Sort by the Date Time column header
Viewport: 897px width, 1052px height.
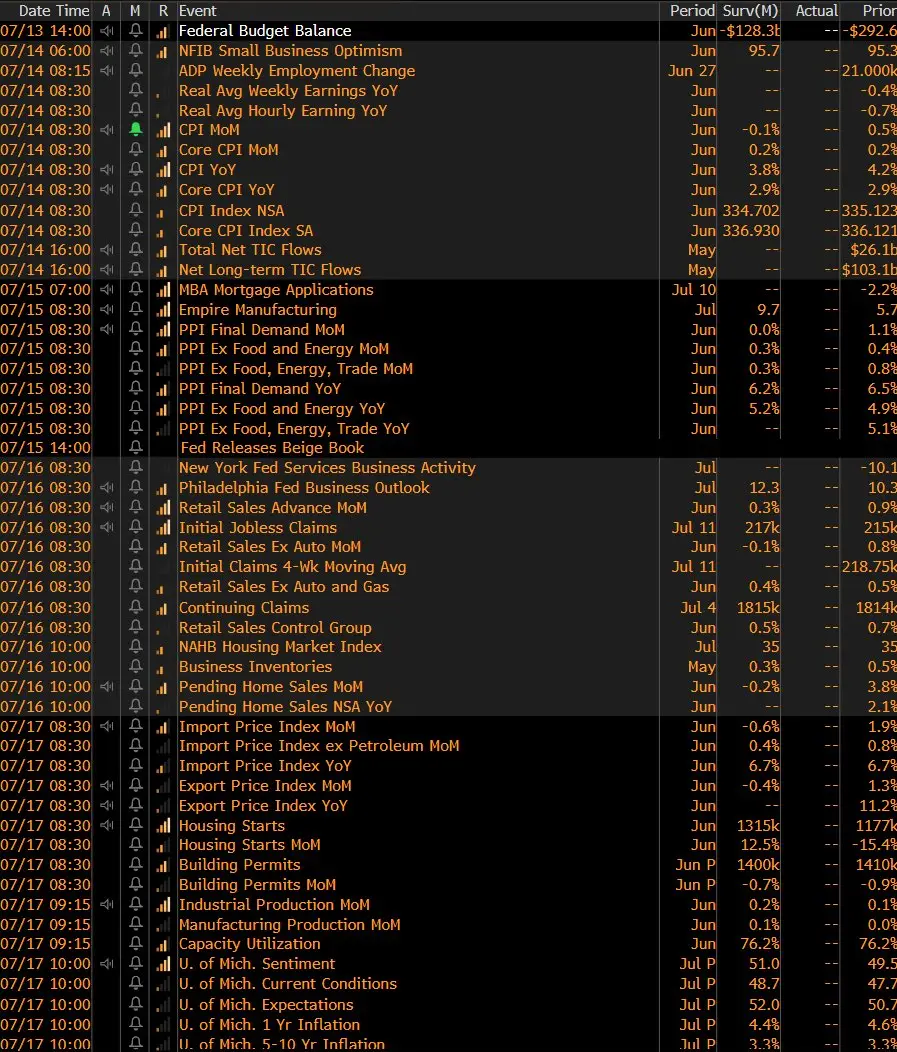(x=54, y=11)
